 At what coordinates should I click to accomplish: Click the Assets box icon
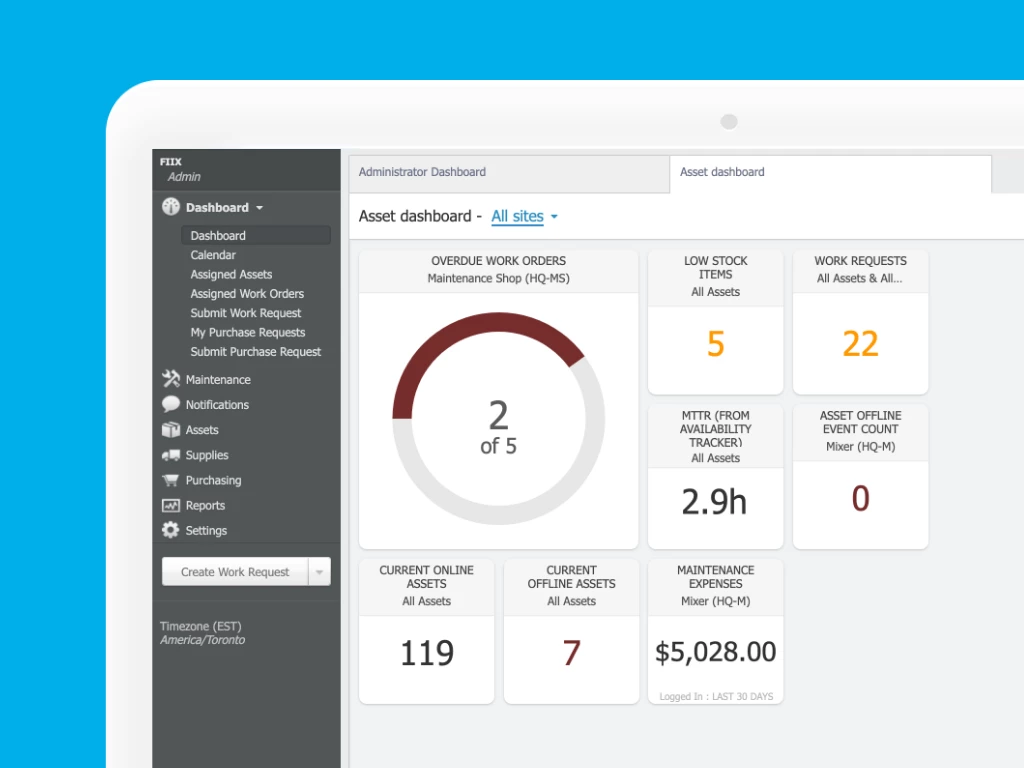pyautogui.click(x=170, y=430)
